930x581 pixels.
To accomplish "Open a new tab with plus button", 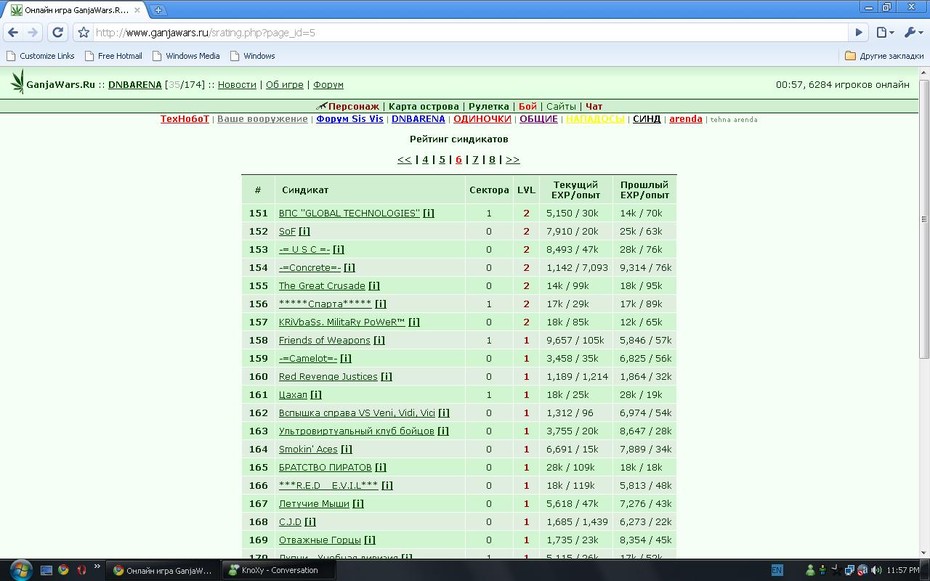I will coord(158,10).
